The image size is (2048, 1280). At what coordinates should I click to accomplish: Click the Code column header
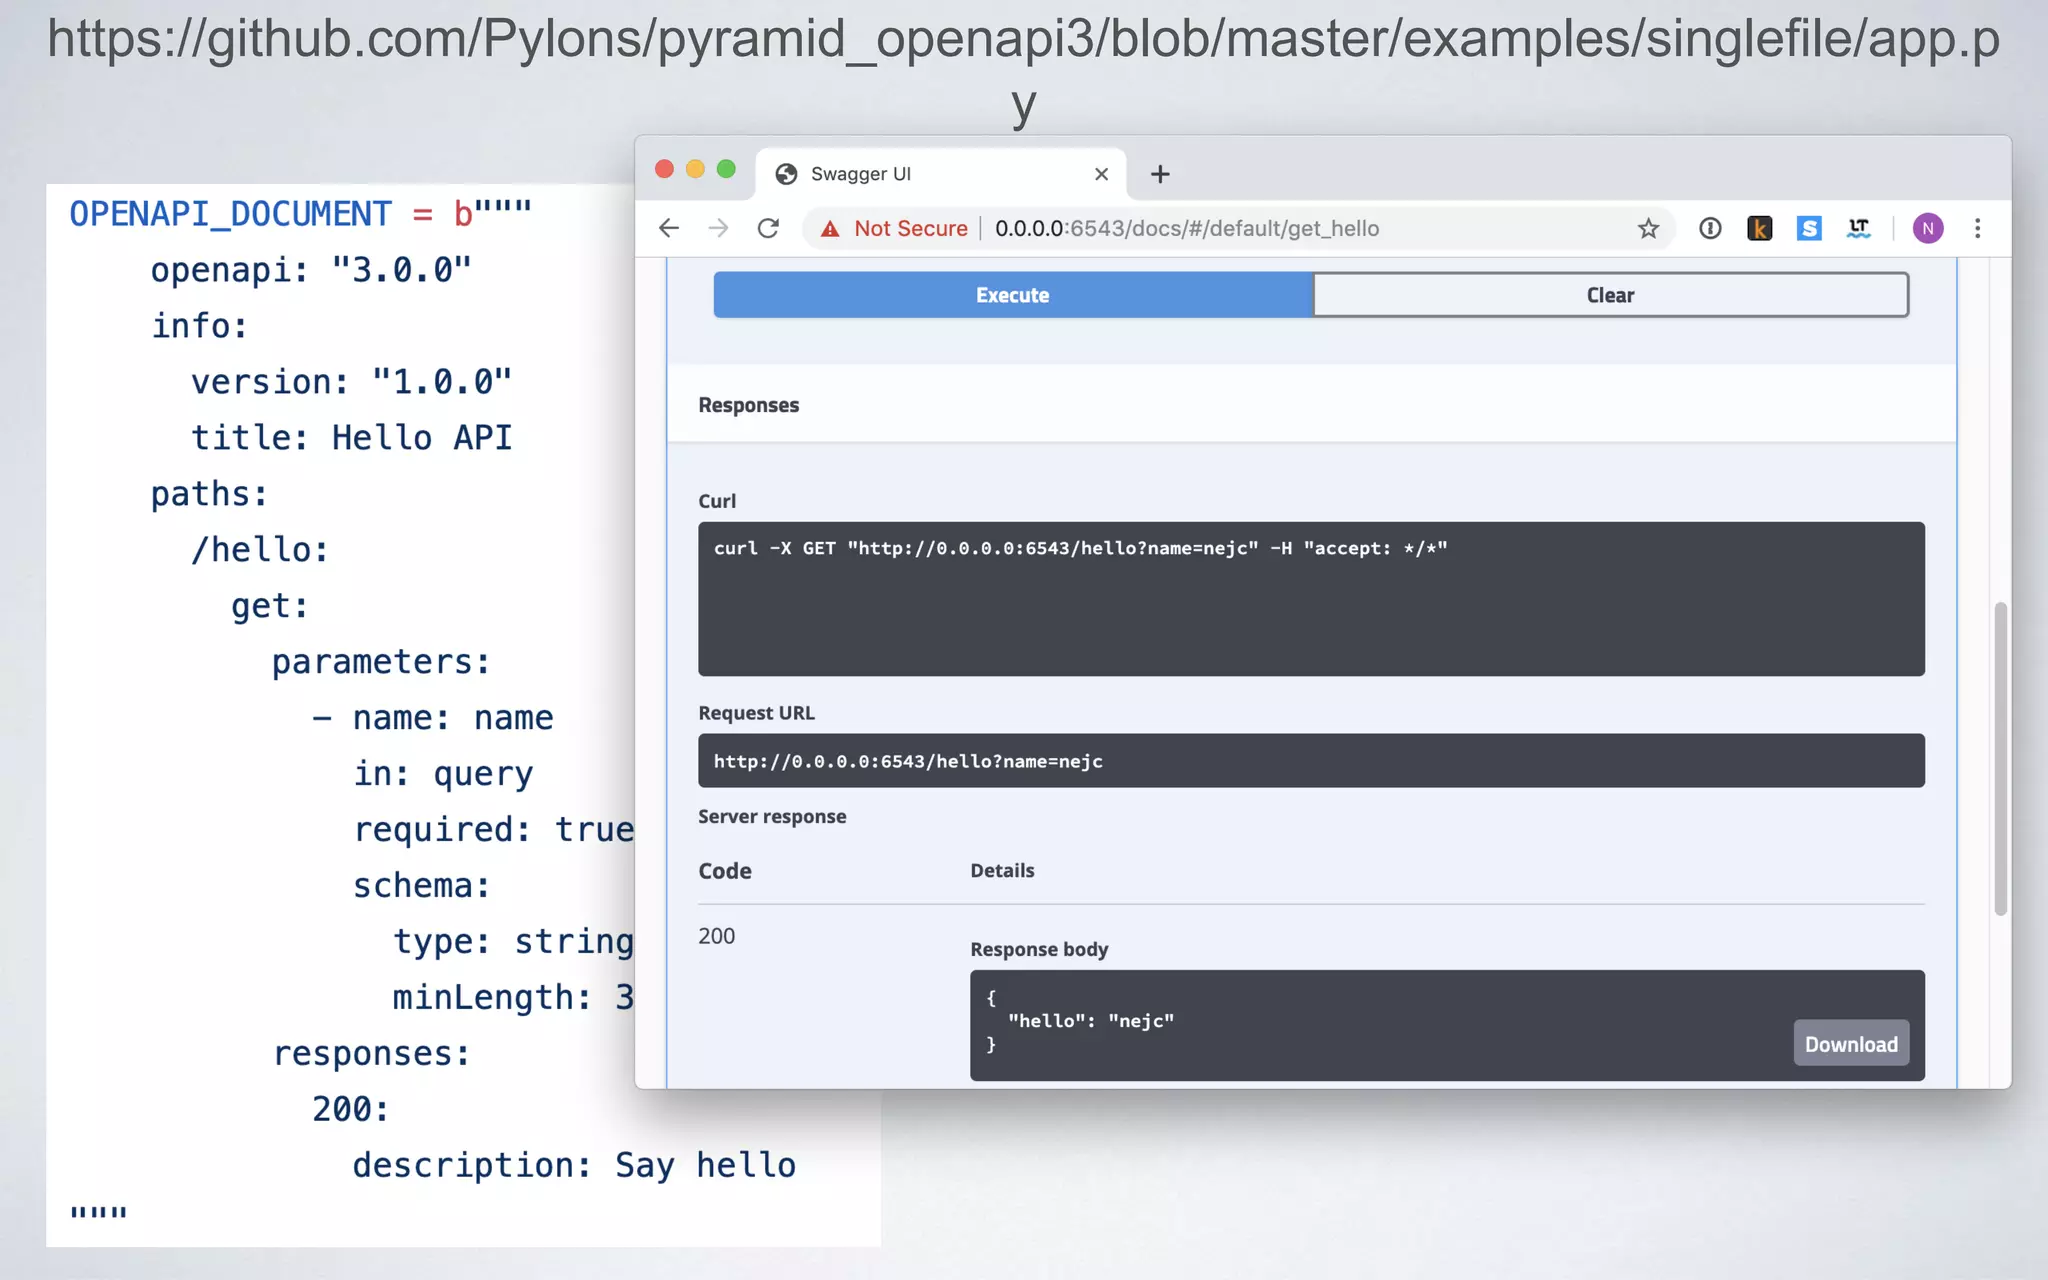click(x=725, y=871)
